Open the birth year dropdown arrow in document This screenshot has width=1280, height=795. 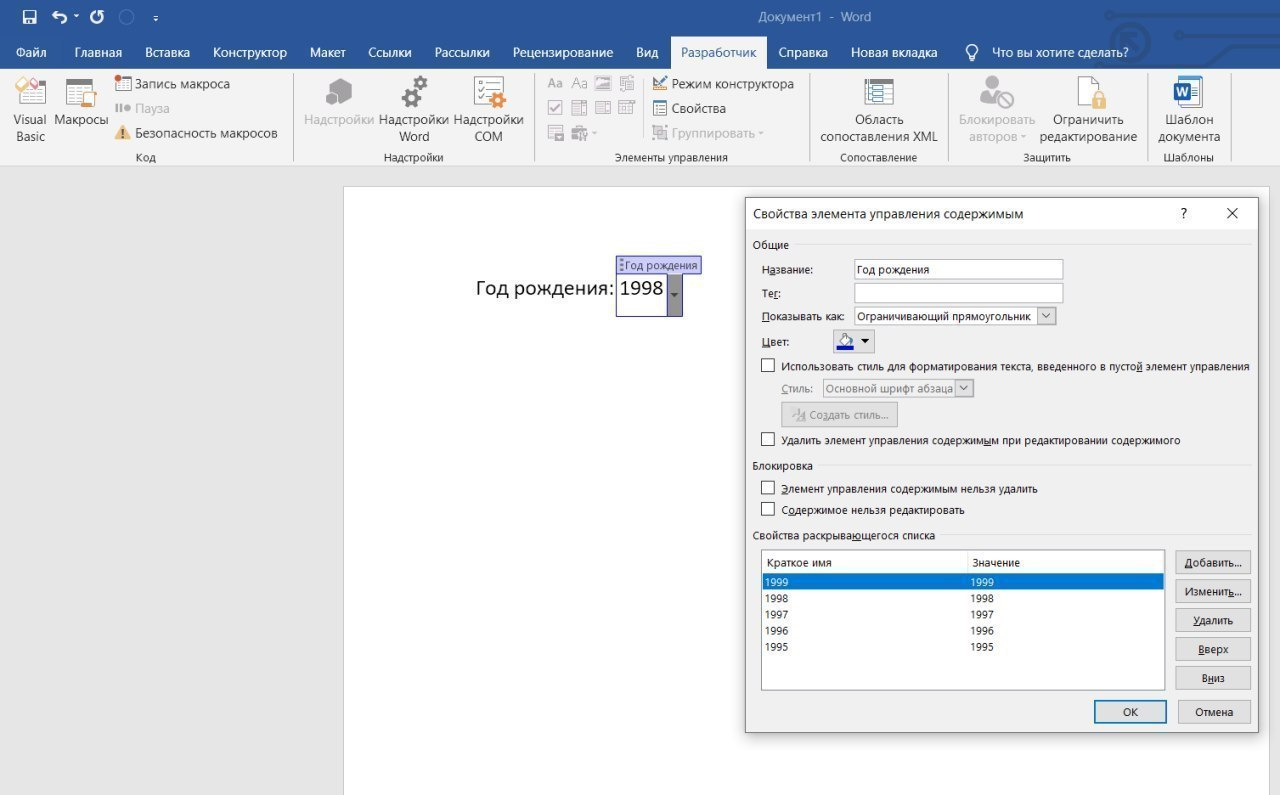pyautogui.click(x=674, y=295)
